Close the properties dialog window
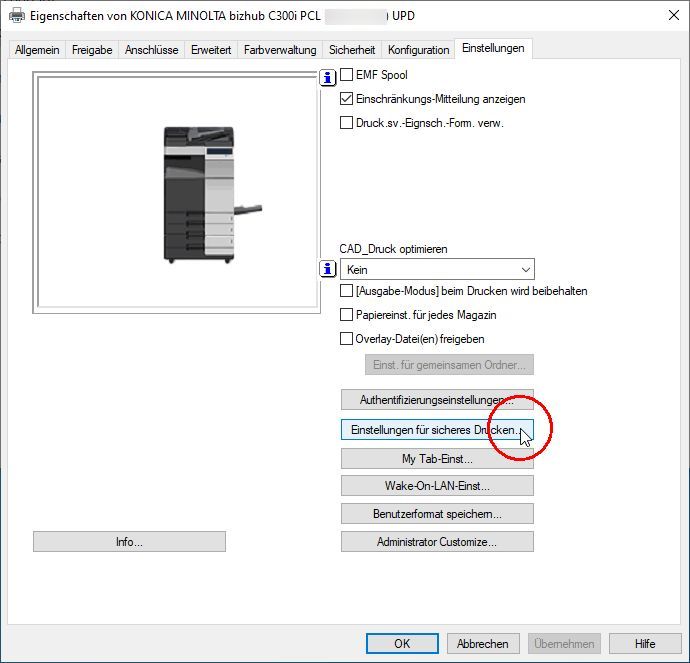Image resolution: width=690 pixels, height=663 pixels. click(668, 16)
